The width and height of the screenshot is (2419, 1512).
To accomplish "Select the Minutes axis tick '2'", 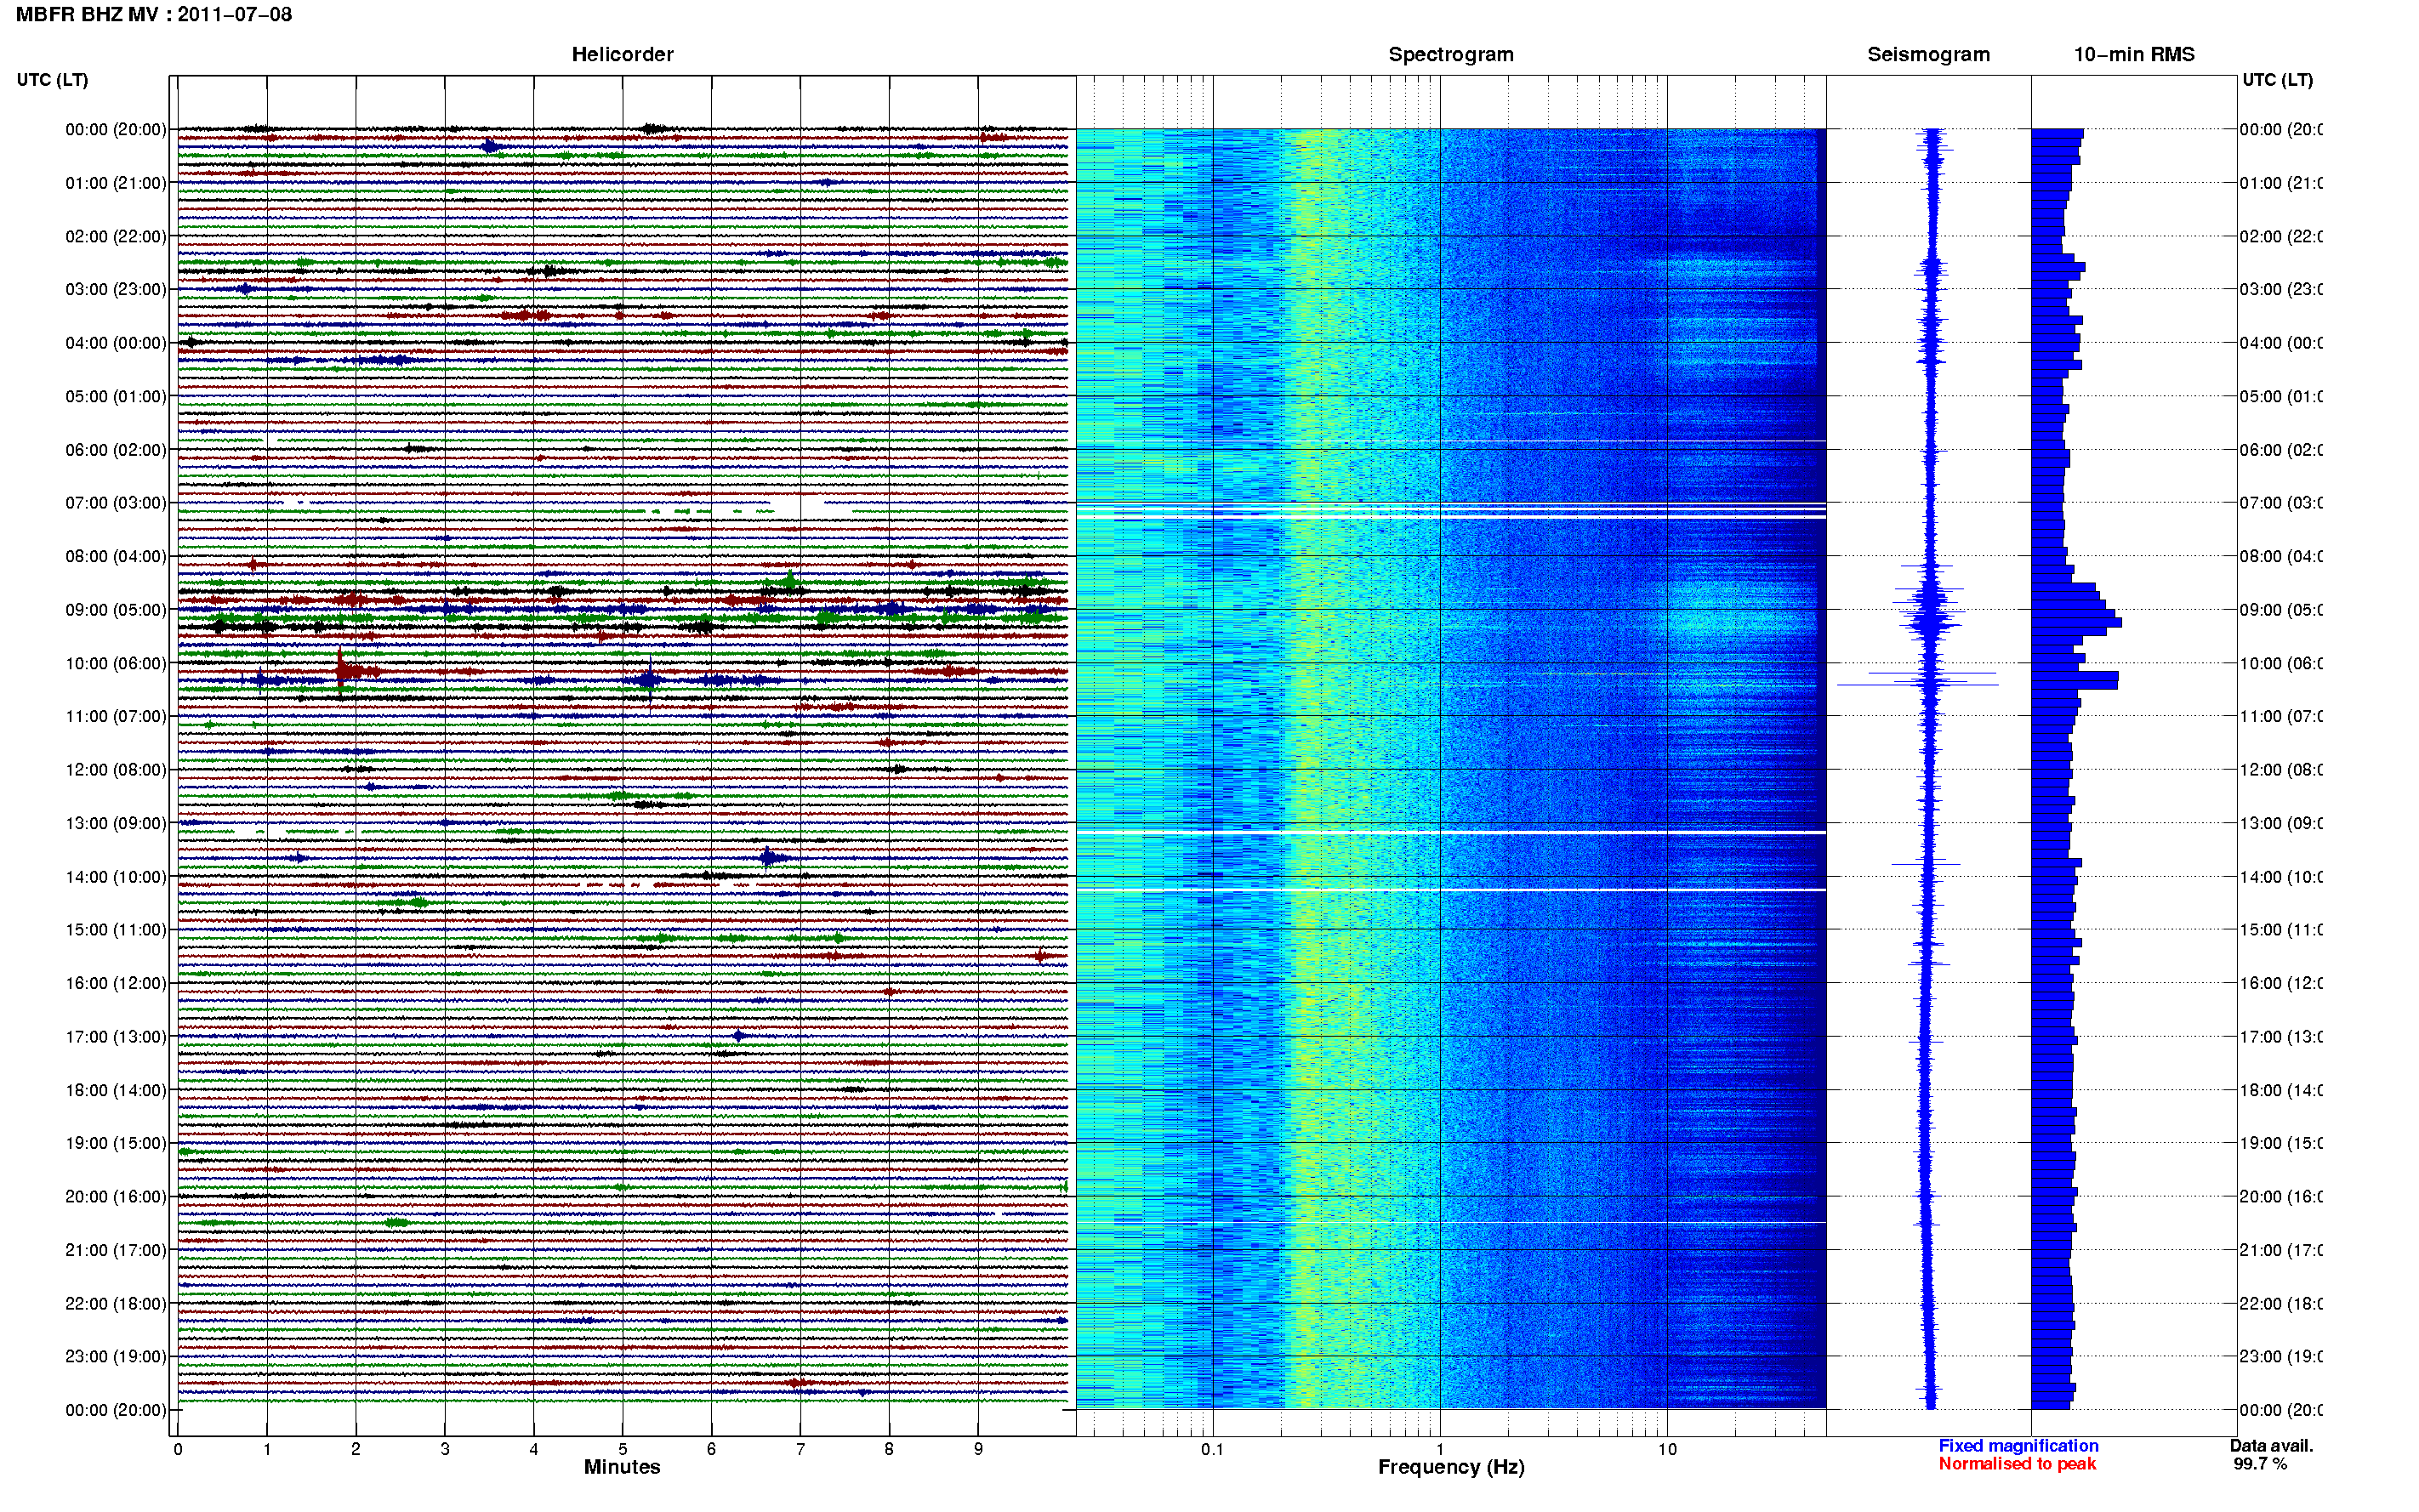I will click(x=356, y=1449).
